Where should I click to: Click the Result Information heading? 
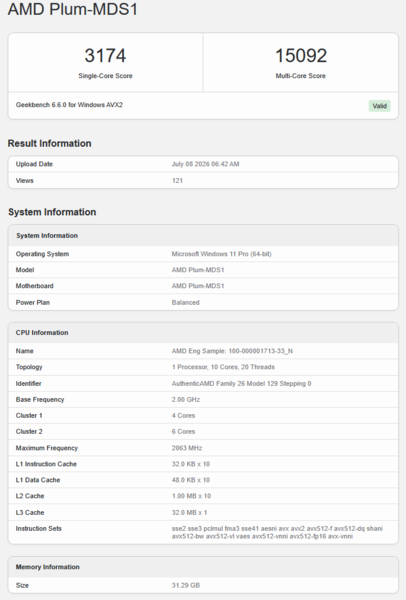[x=50, y=143]
